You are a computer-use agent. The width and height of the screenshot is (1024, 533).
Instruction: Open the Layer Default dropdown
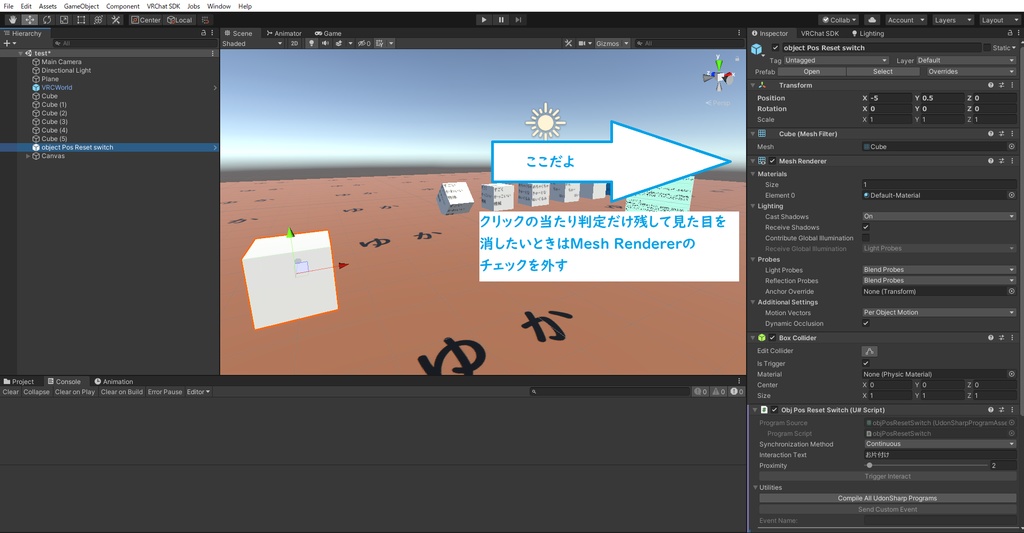tap(965, 60)
